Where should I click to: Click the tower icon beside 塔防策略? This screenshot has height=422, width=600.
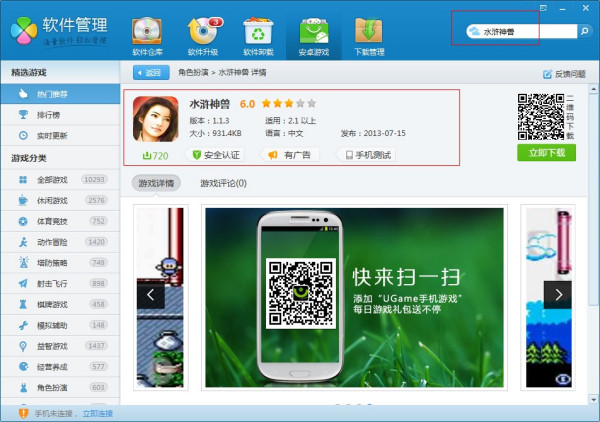pos(23,262)
